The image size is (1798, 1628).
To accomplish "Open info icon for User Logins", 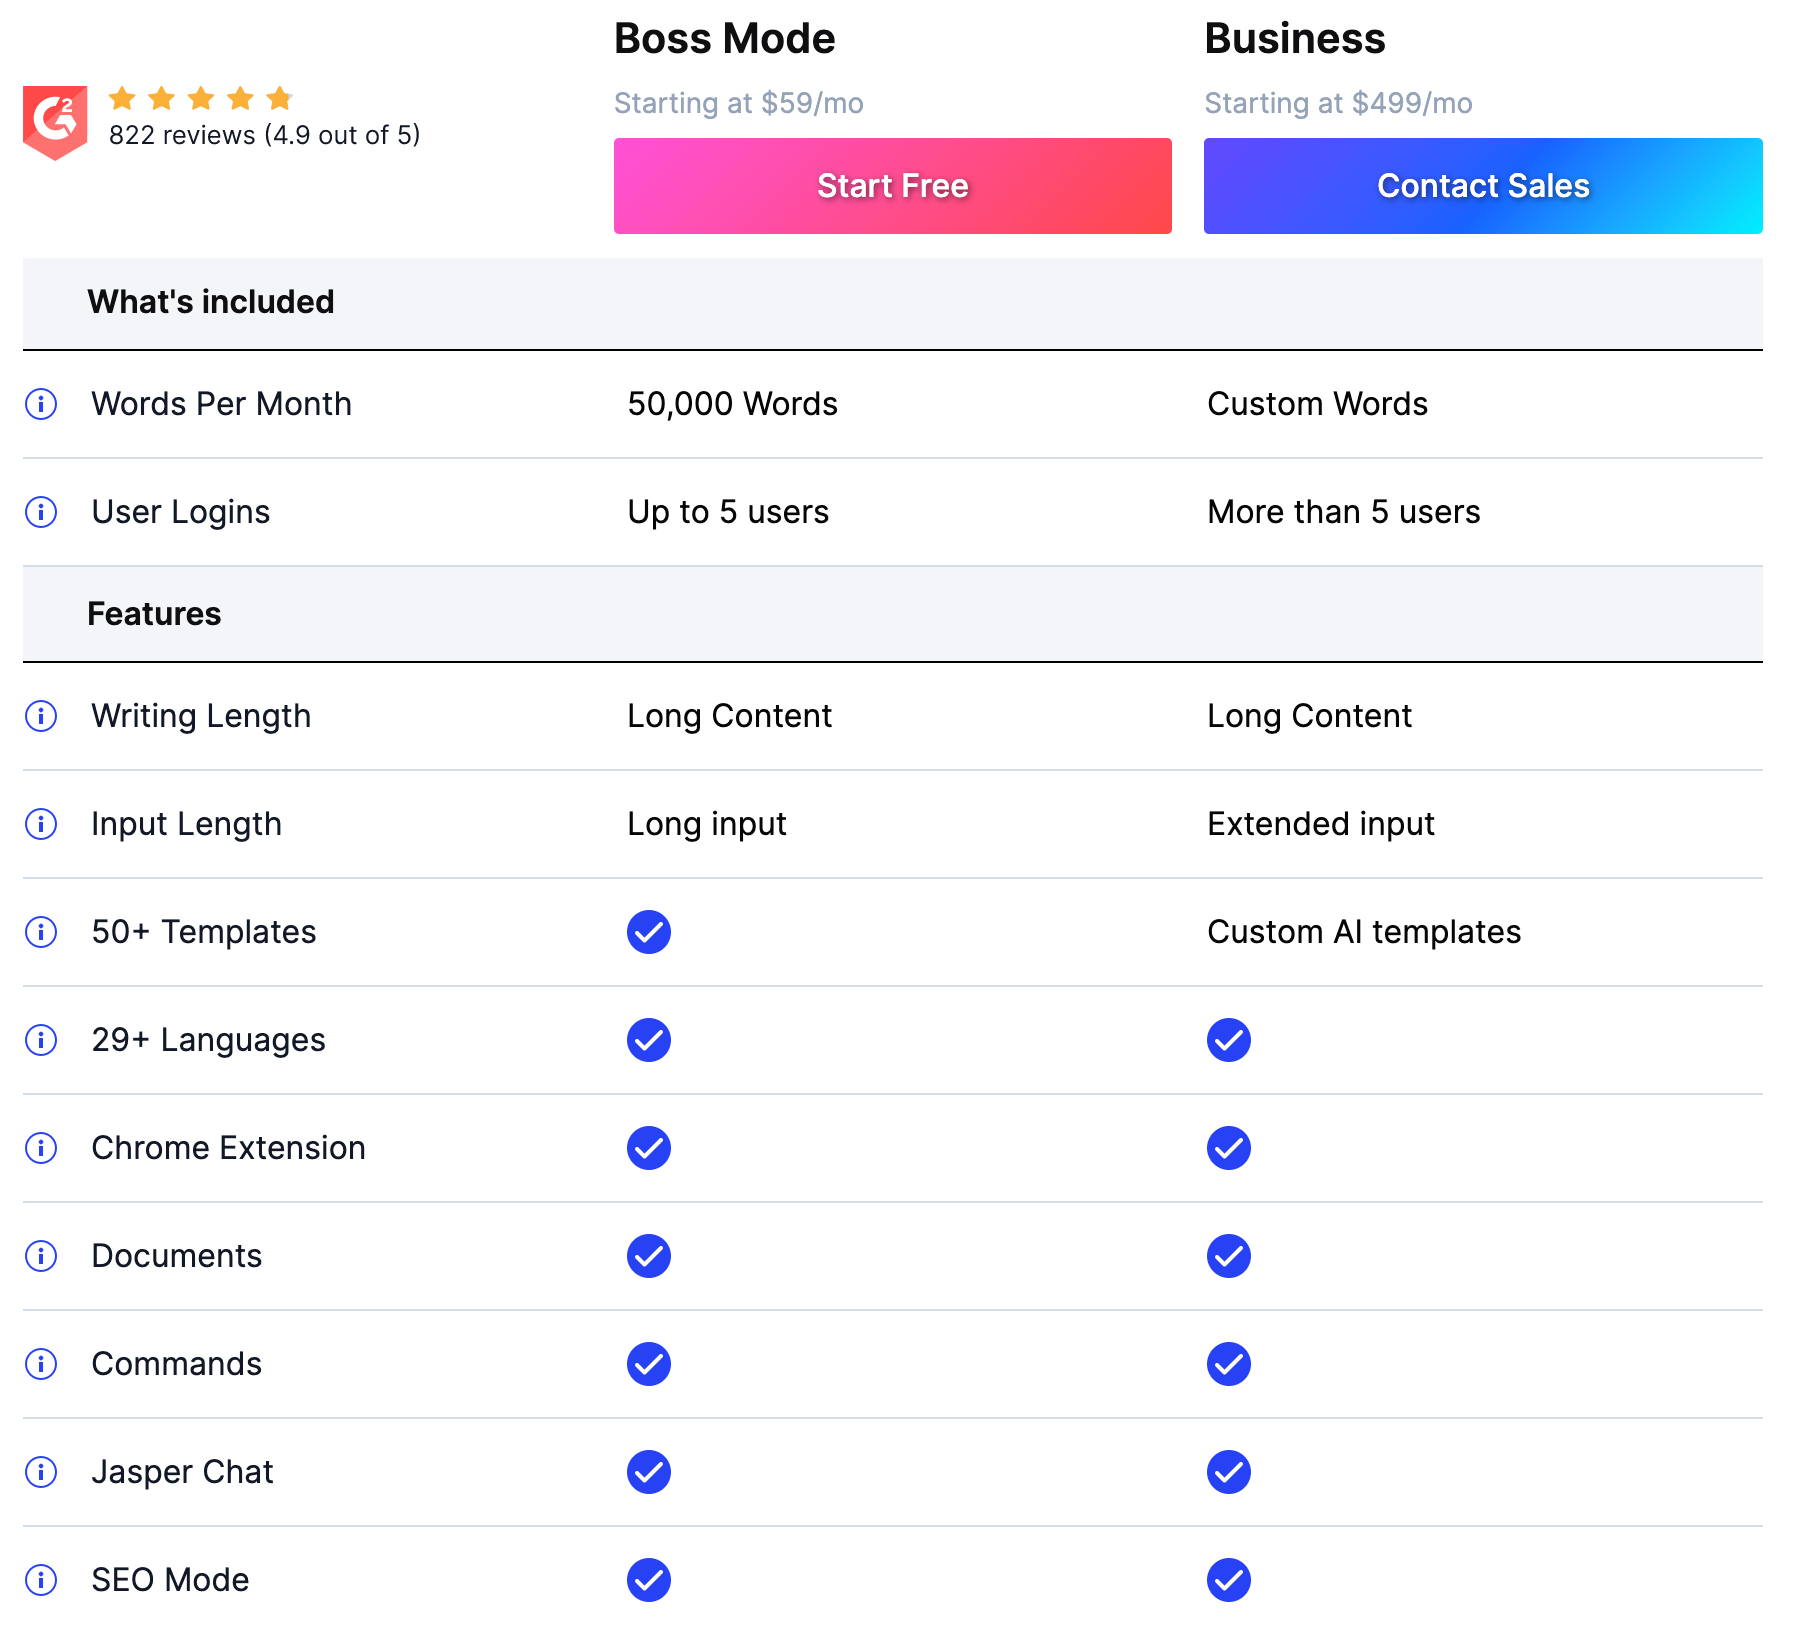I will [x=41, y=512].
